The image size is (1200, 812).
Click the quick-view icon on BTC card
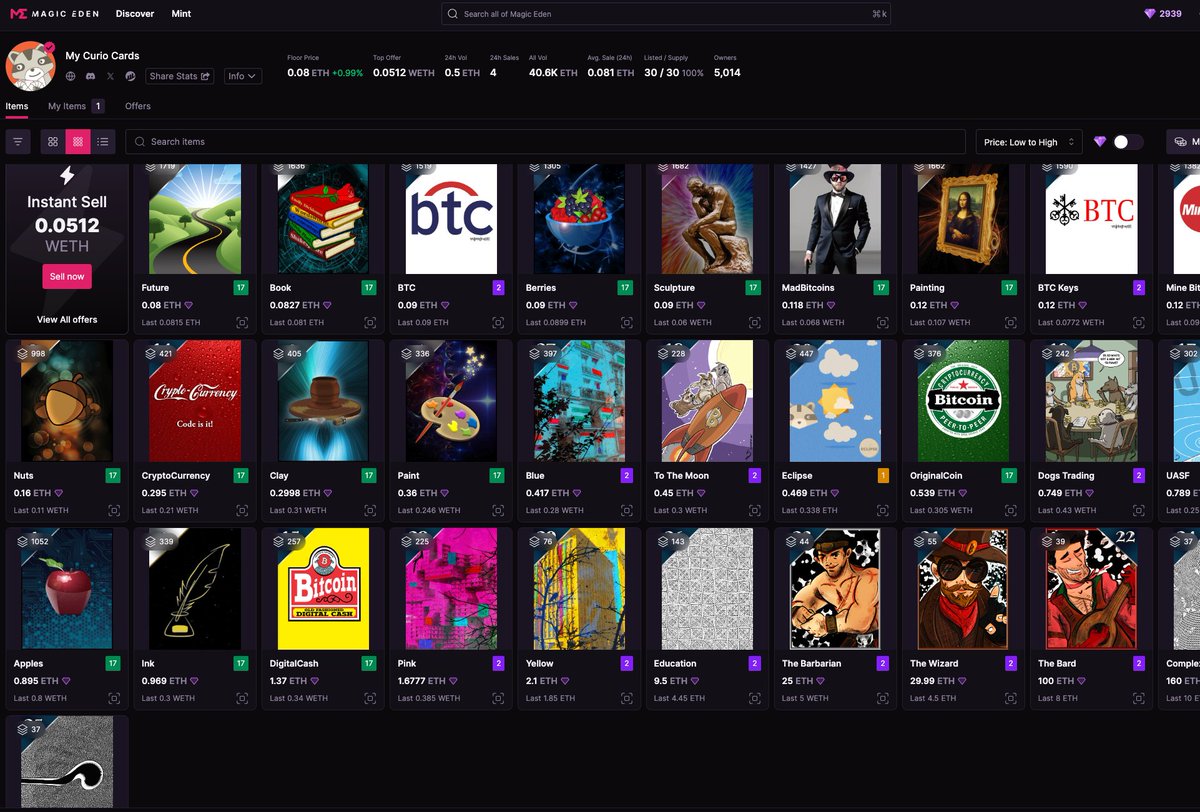click(x=499, y=323)
